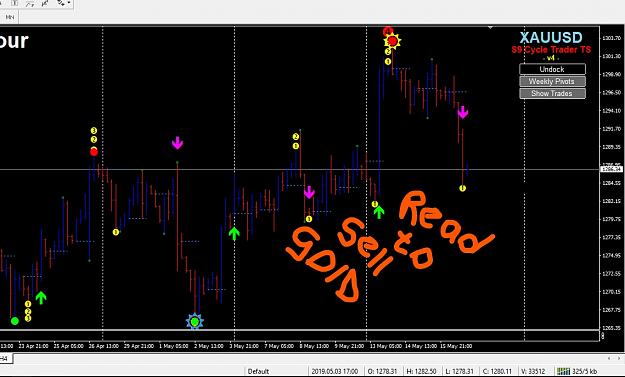Click the 1291.70 price scale label
Image resolution: width=625 pixels, height=377 pixels.
click(x=611, y=129)
